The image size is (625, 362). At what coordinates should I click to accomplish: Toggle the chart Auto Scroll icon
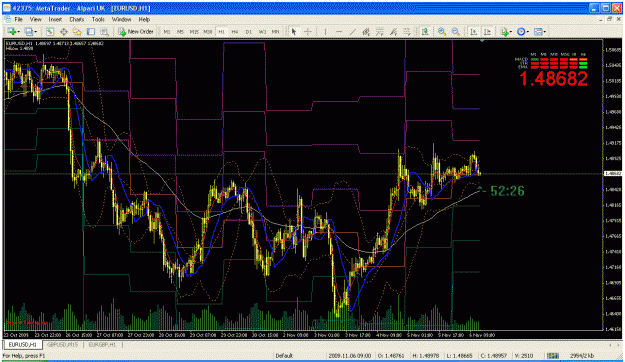[x=474, y=31]
